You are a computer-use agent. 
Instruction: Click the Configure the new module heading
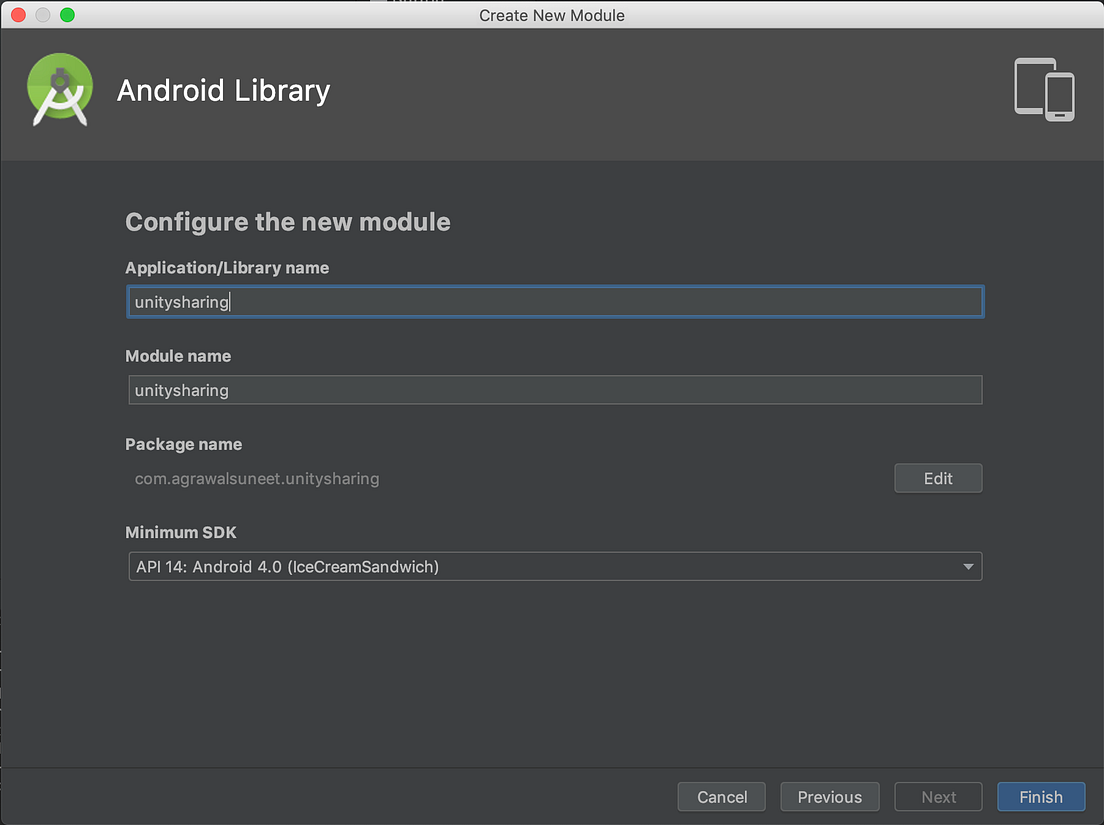pyautogui.click(x=288, y=222)
